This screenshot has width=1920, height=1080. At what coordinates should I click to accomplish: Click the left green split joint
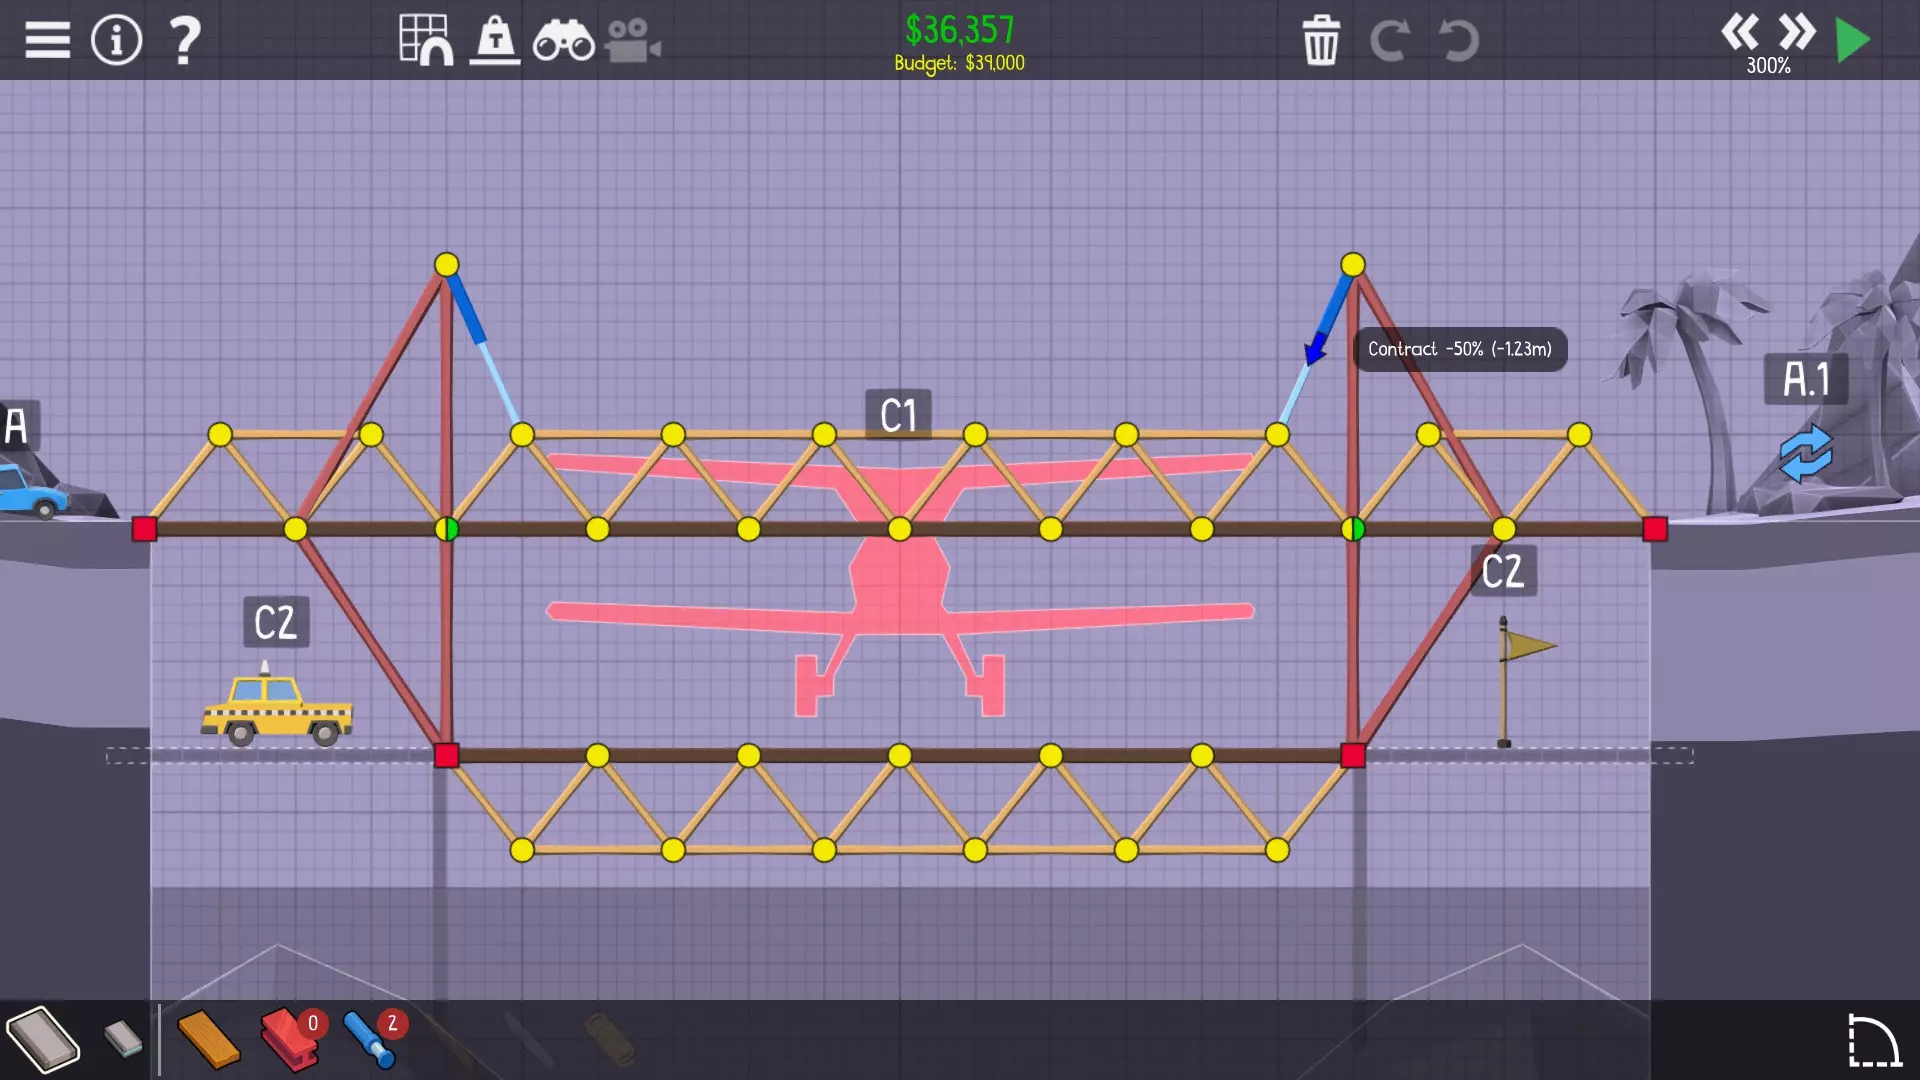pos(446,529)
